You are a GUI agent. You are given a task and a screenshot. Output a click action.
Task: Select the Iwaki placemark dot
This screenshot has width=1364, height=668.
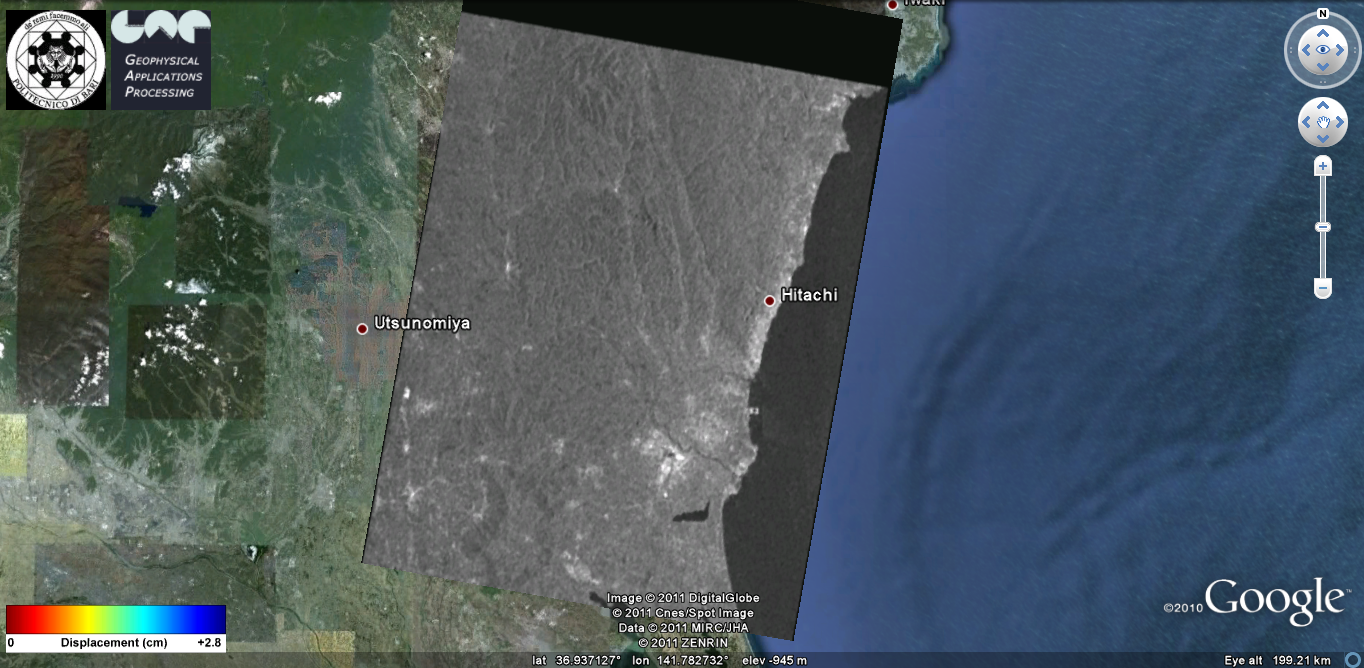tap(892, 4)
